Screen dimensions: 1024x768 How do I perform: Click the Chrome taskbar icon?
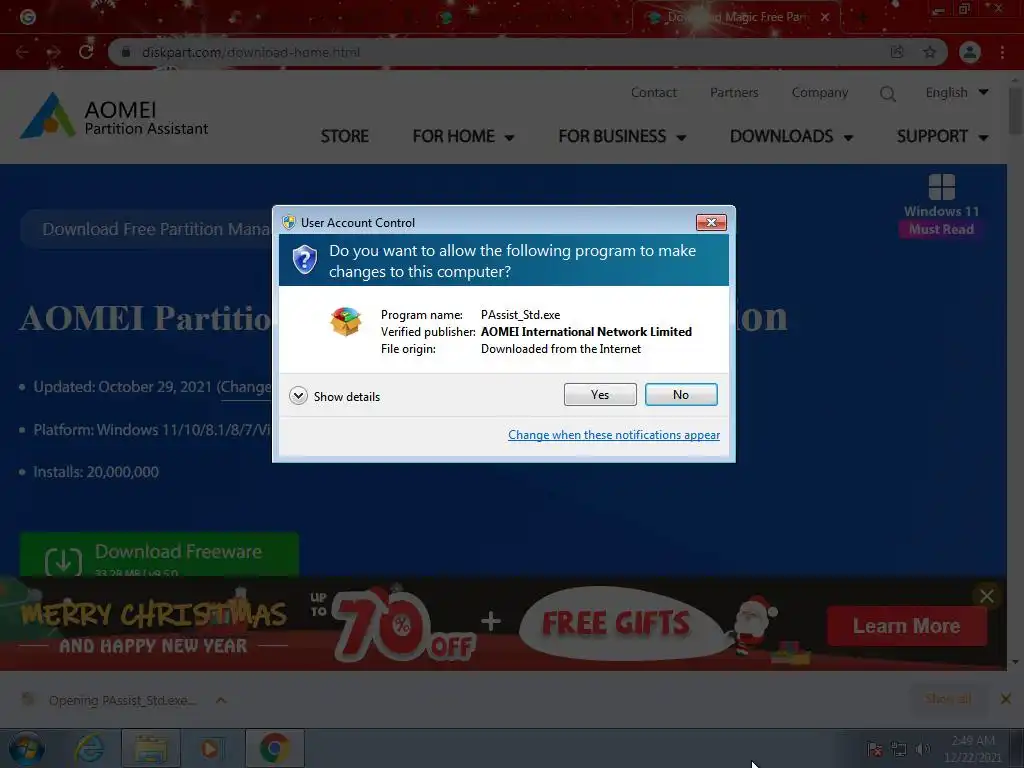click(x=274, y=748)
